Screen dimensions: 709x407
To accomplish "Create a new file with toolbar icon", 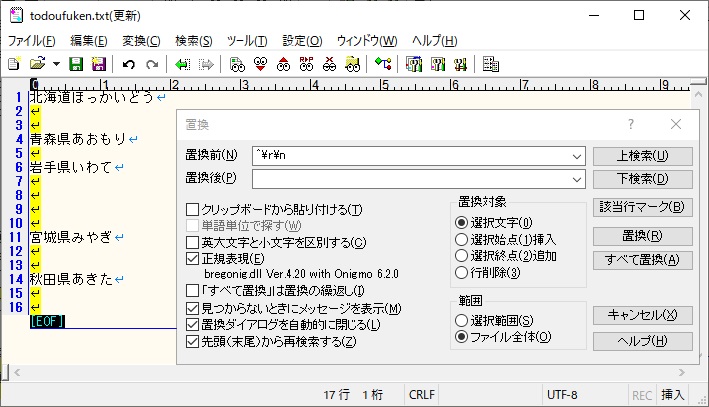I will (x=14, y=64).
